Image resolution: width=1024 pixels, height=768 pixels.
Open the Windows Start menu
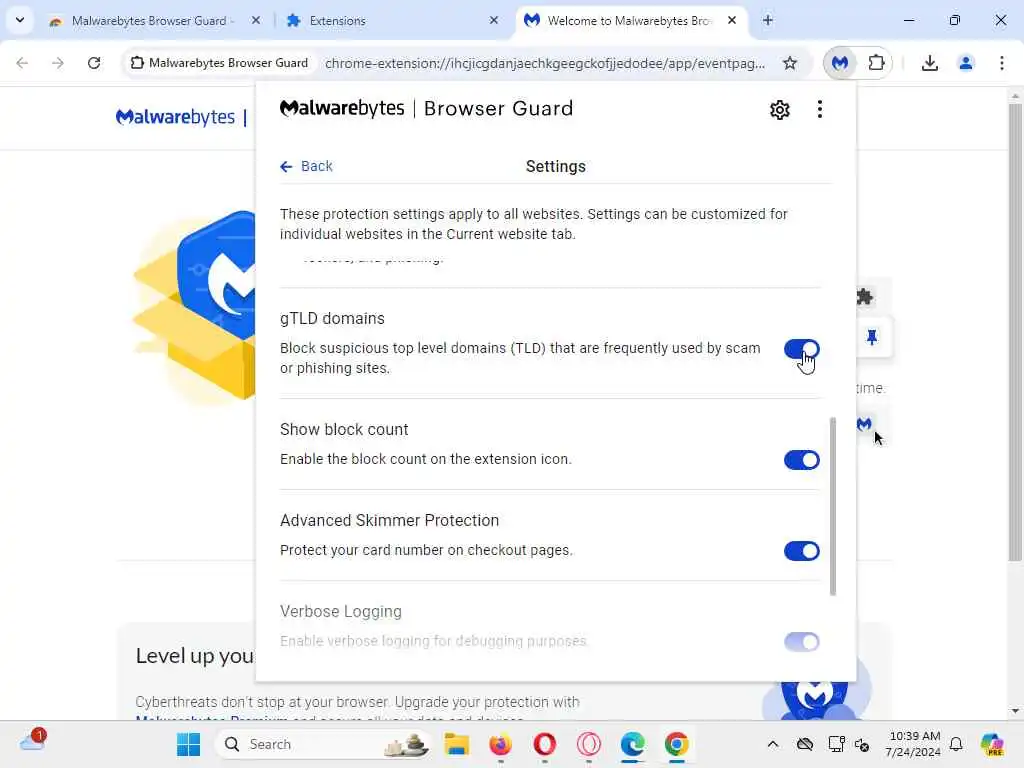point(189,744)
